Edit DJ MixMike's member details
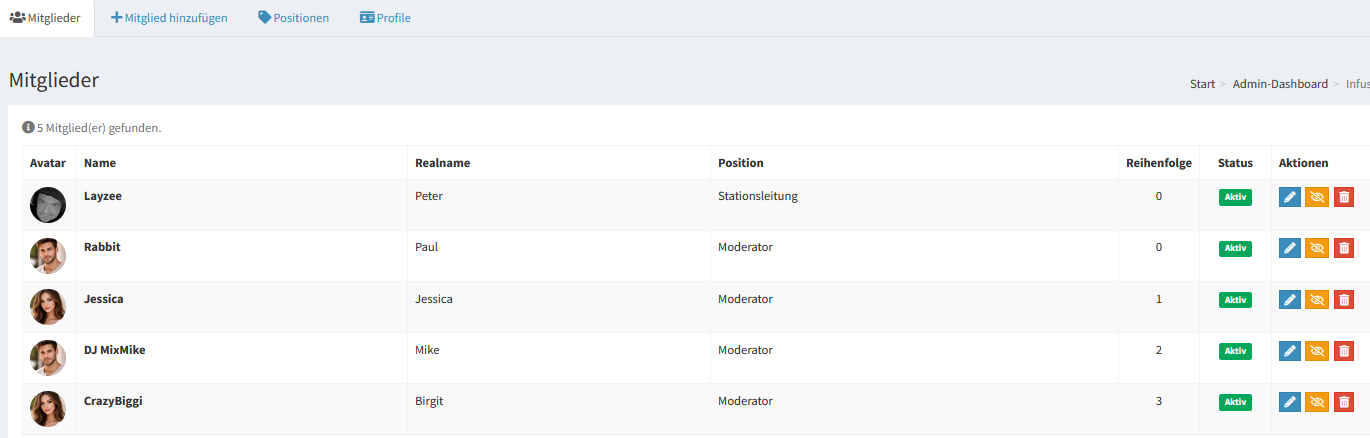Screen dimensions: 1370x438 click(1290, 350)
